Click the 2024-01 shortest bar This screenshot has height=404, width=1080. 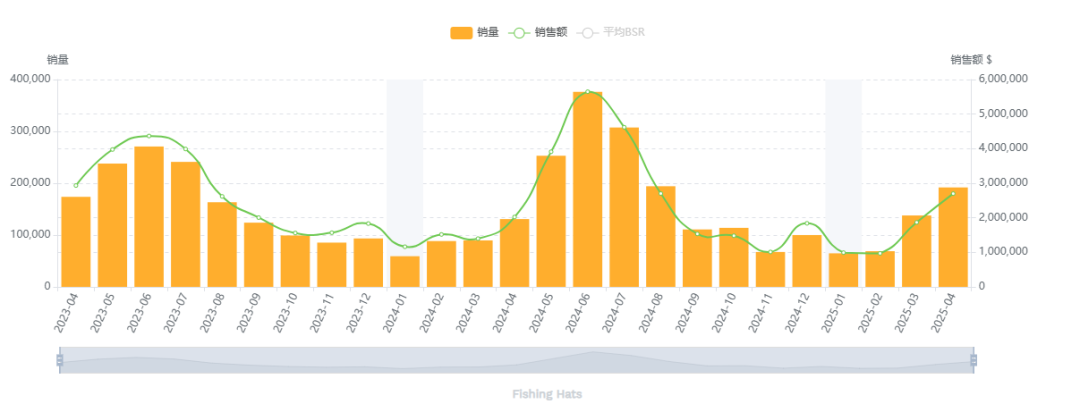[405, 272]
